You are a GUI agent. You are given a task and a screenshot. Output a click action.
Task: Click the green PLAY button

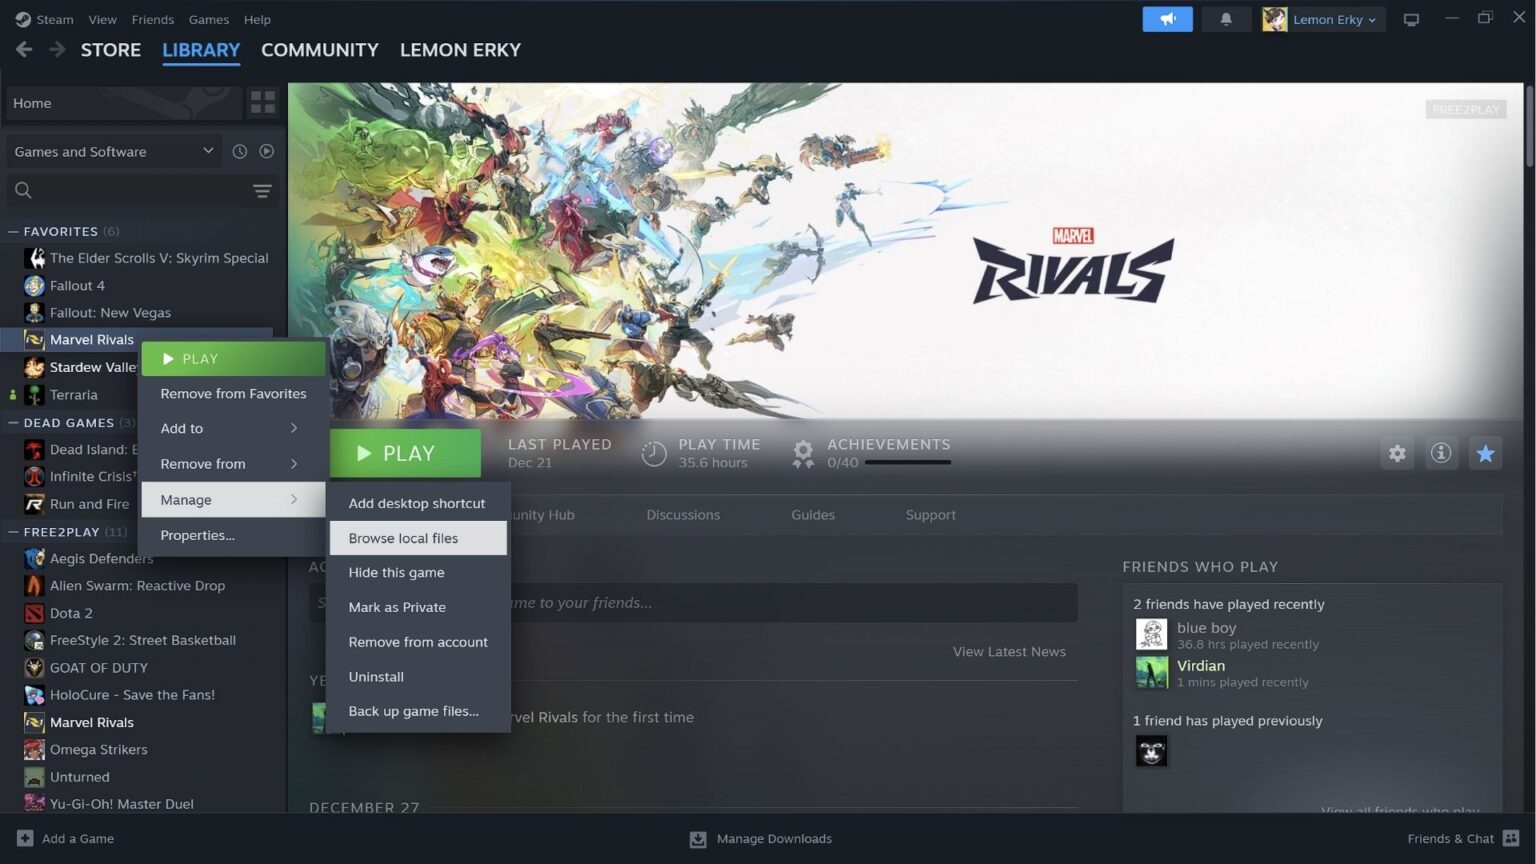click(405, 452)
